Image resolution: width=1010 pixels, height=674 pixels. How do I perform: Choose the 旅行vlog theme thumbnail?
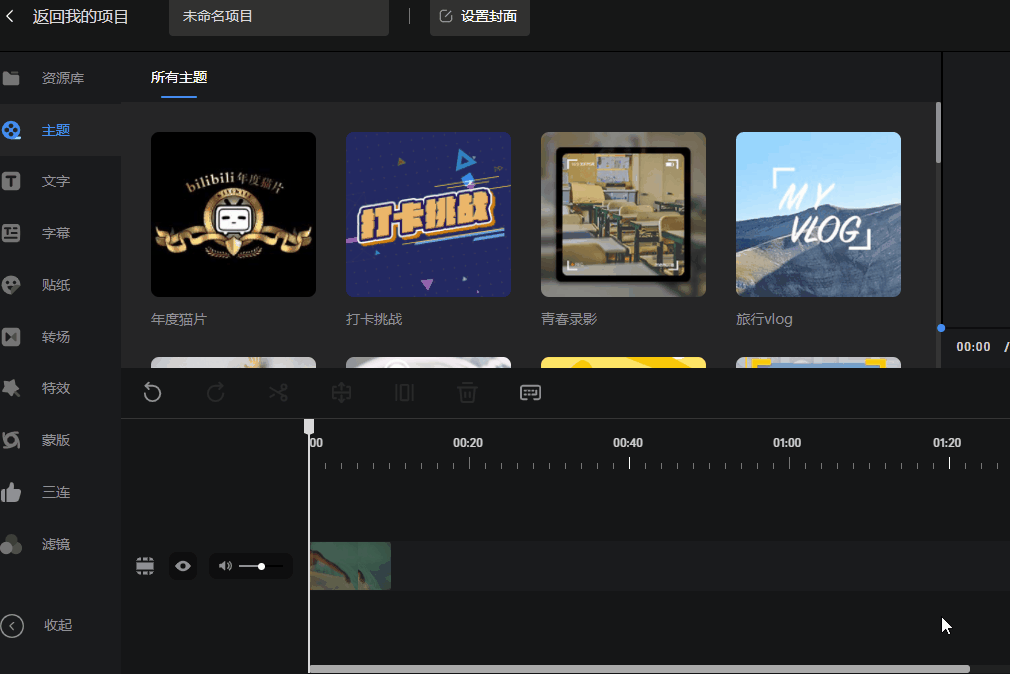pyautogui.click(x=818, y=215)
